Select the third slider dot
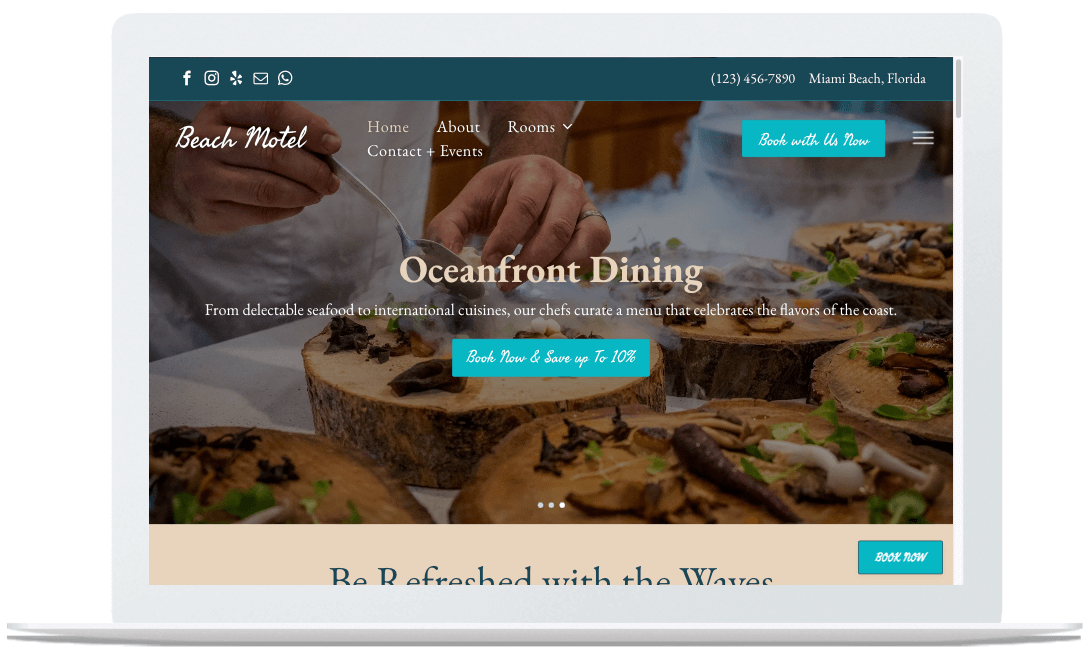Viewport: 1090px width, 654px height. [562, 505]
